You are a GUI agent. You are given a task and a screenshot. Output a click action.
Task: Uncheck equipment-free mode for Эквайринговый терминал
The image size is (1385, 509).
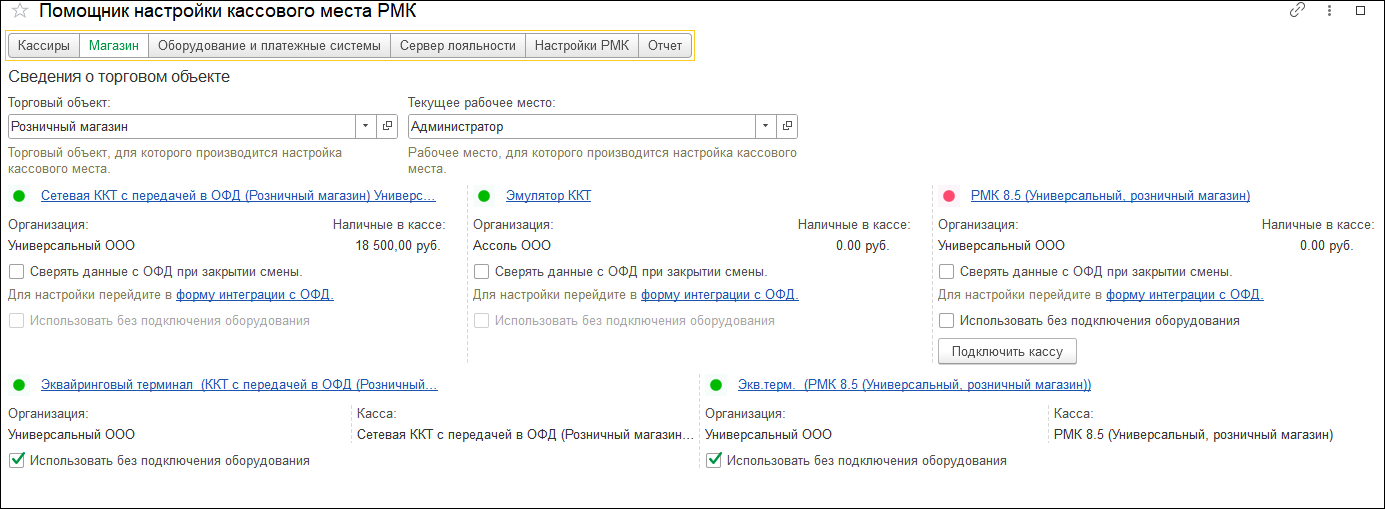pos(17,461)
